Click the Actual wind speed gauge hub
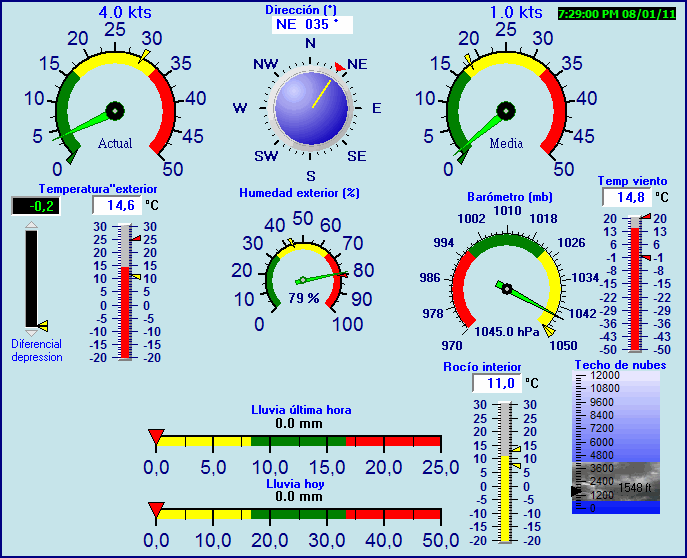The width and height of the screenshot is (687, 558). pos(115,109)
